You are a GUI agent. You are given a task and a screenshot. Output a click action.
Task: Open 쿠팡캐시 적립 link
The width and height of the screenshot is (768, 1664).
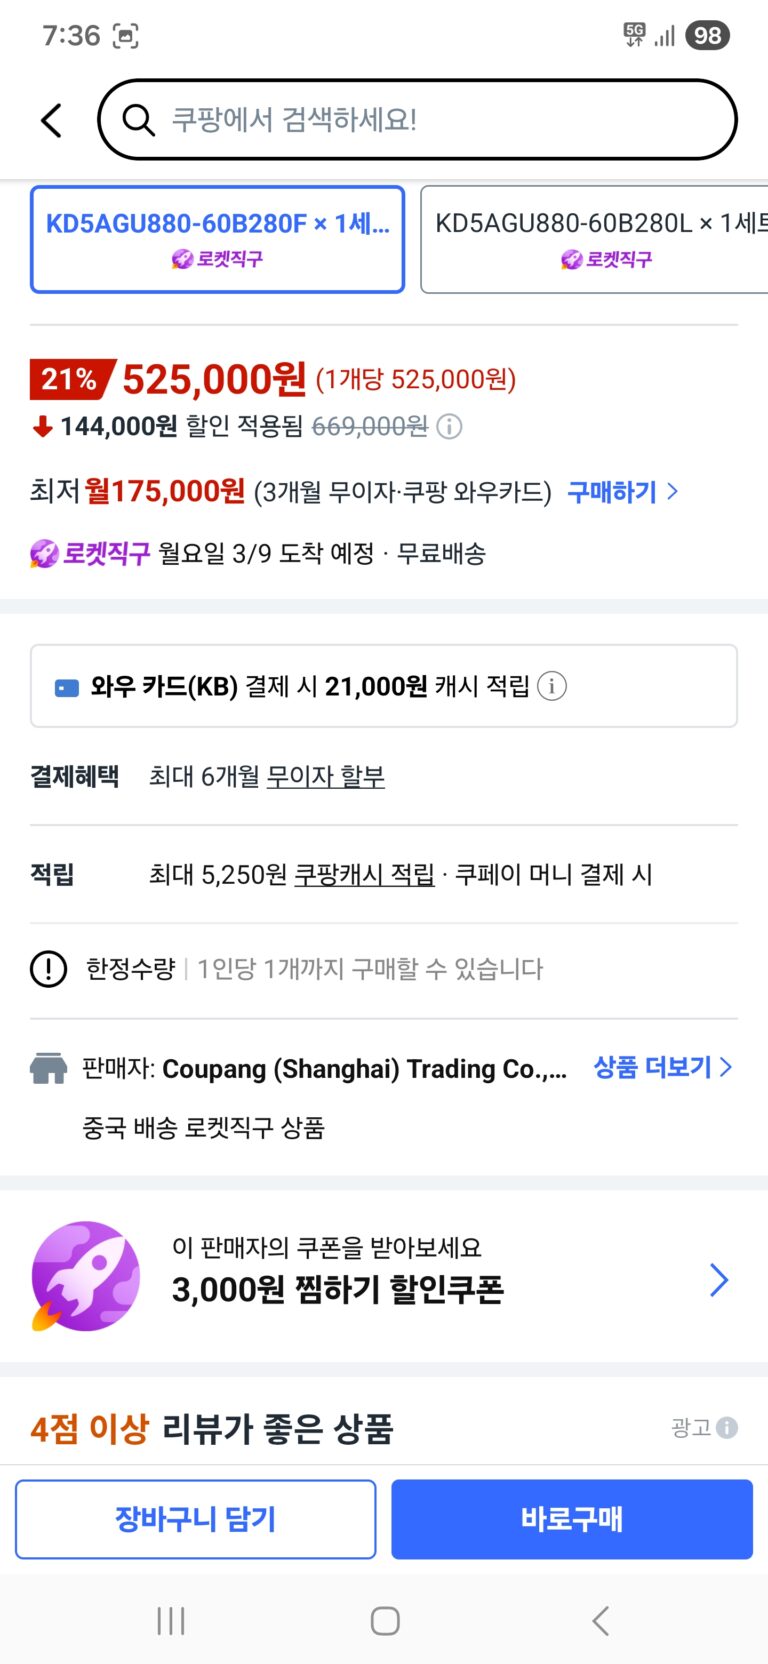(364, 875)
